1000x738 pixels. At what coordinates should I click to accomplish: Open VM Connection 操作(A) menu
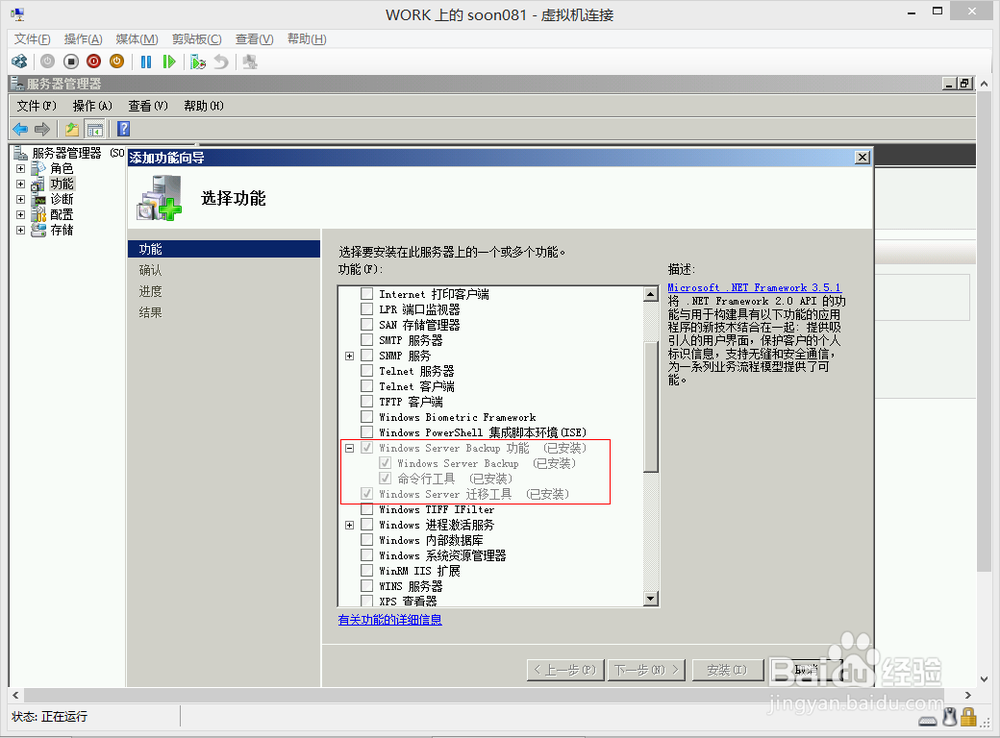pos(83,40)
